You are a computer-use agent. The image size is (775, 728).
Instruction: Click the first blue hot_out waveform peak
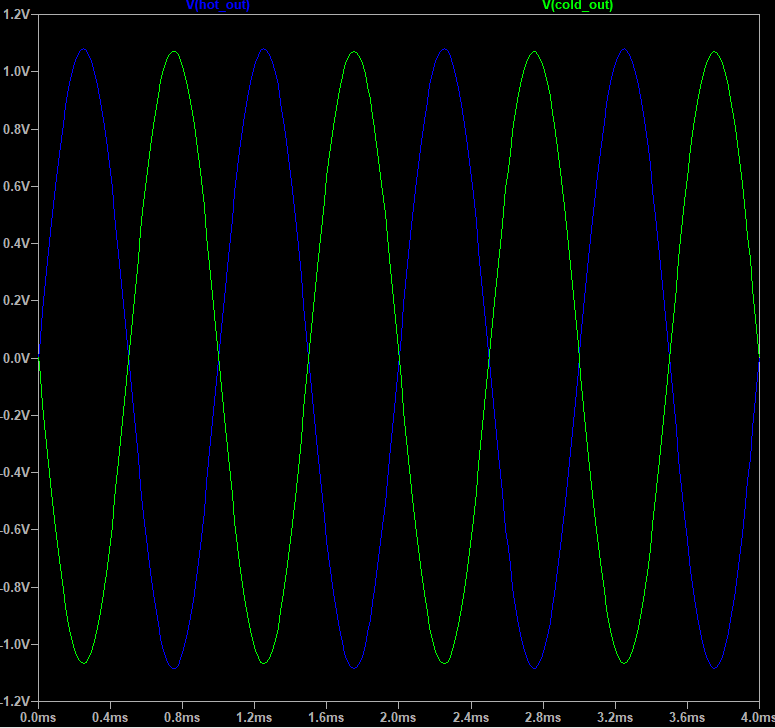pyautogui.click(x=84, y=49)
